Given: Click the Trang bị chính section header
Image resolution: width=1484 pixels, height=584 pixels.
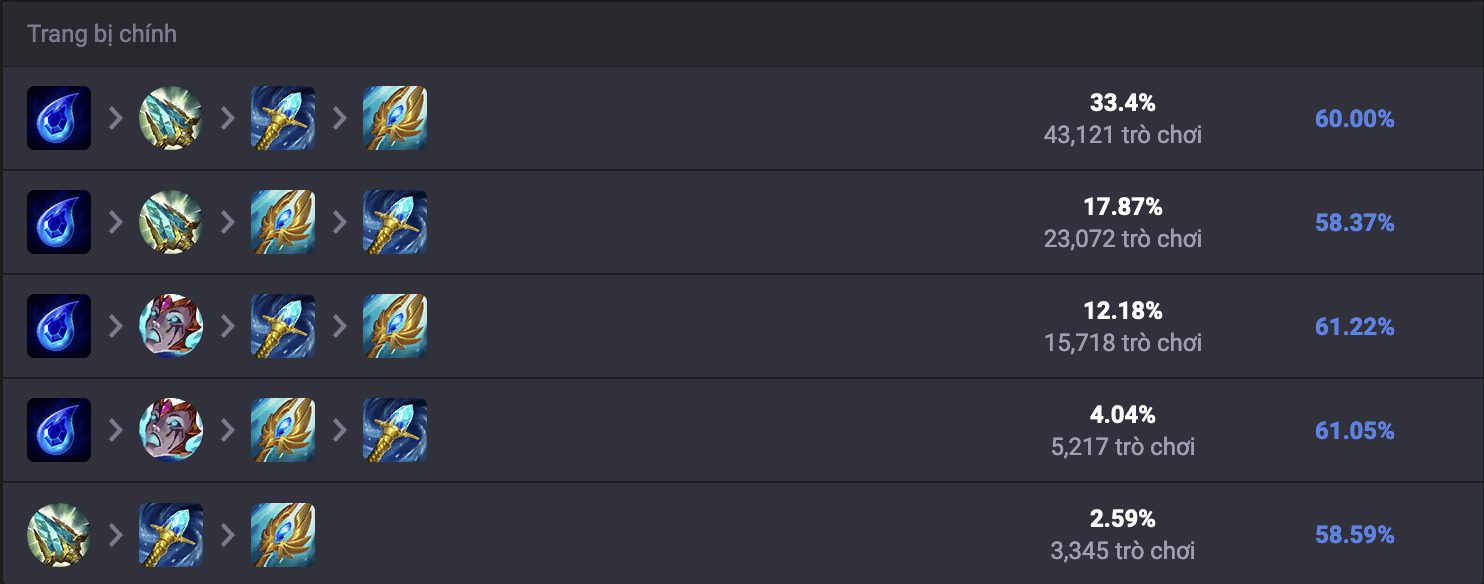Looking at the screenshot, I should (x=102, y=34).
